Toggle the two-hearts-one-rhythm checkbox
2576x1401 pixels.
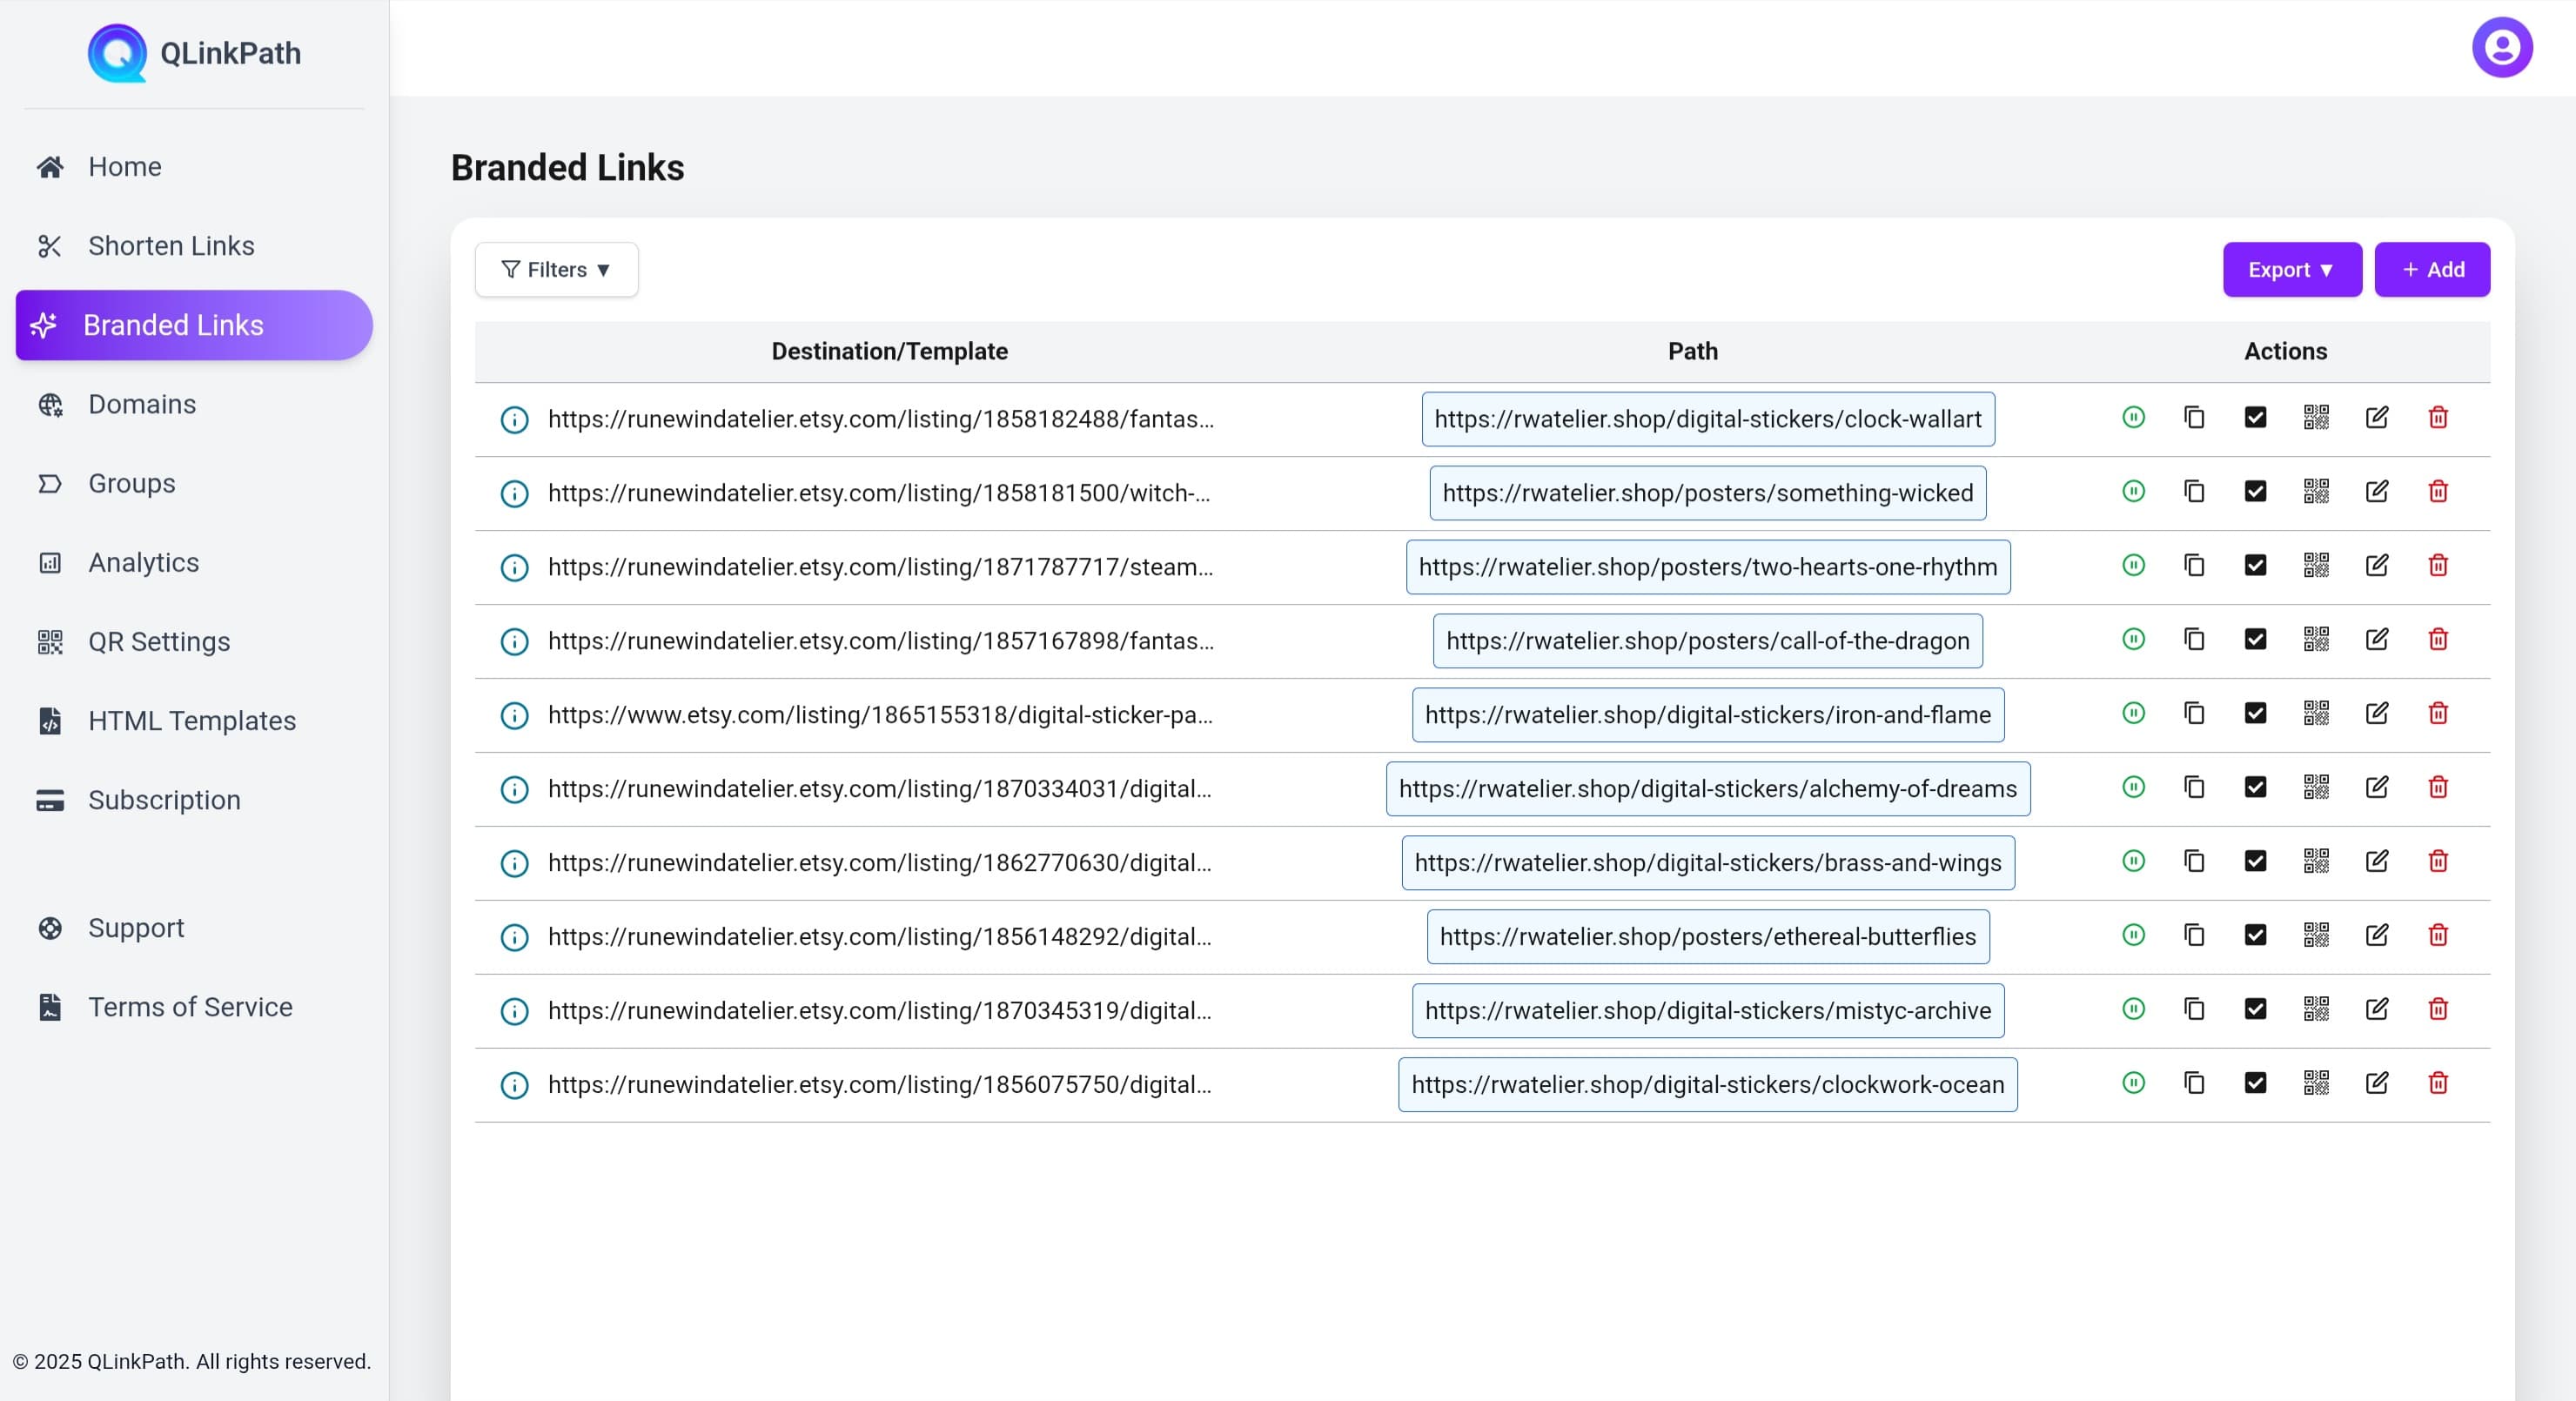[x=2255, y=565]
